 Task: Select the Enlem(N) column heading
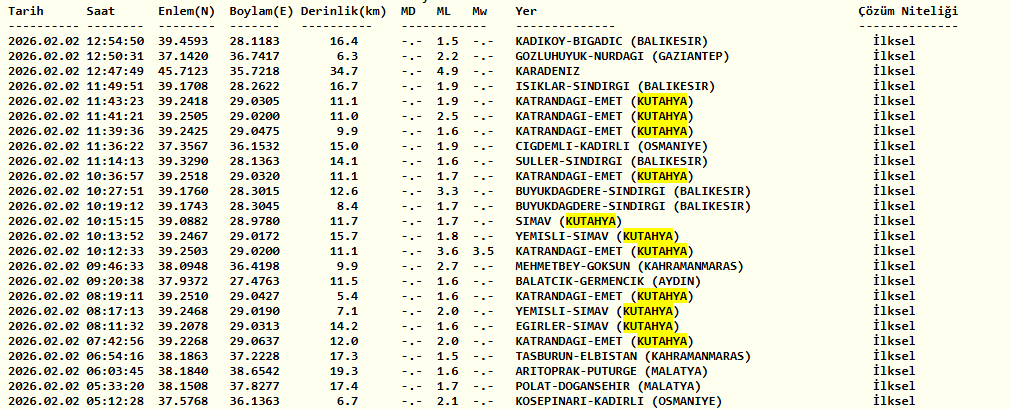click(x=186, y=10)
